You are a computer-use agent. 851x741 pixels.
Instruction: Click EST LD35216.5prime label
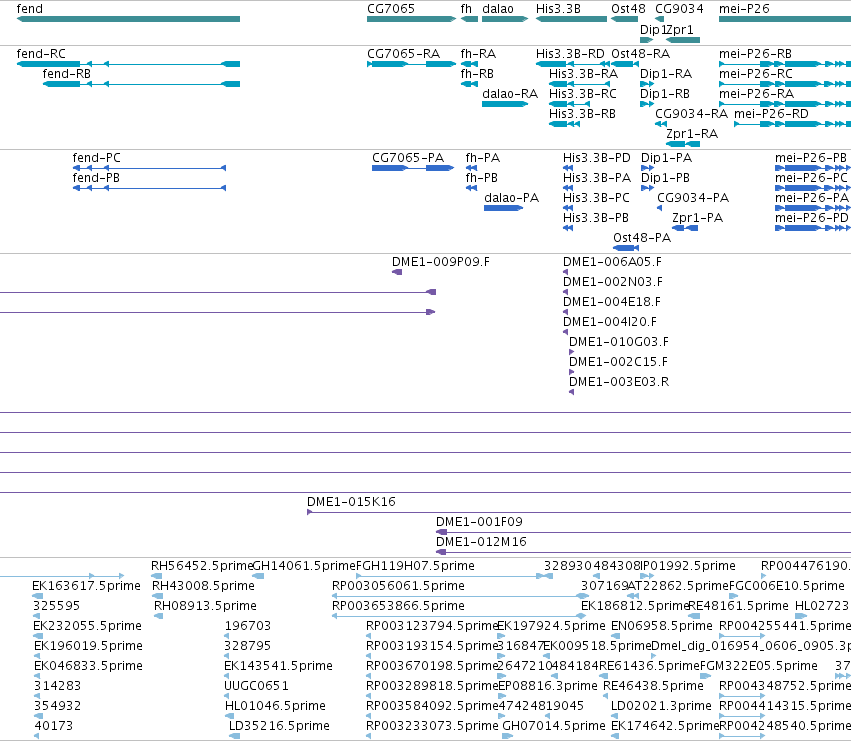pos(279,726)
